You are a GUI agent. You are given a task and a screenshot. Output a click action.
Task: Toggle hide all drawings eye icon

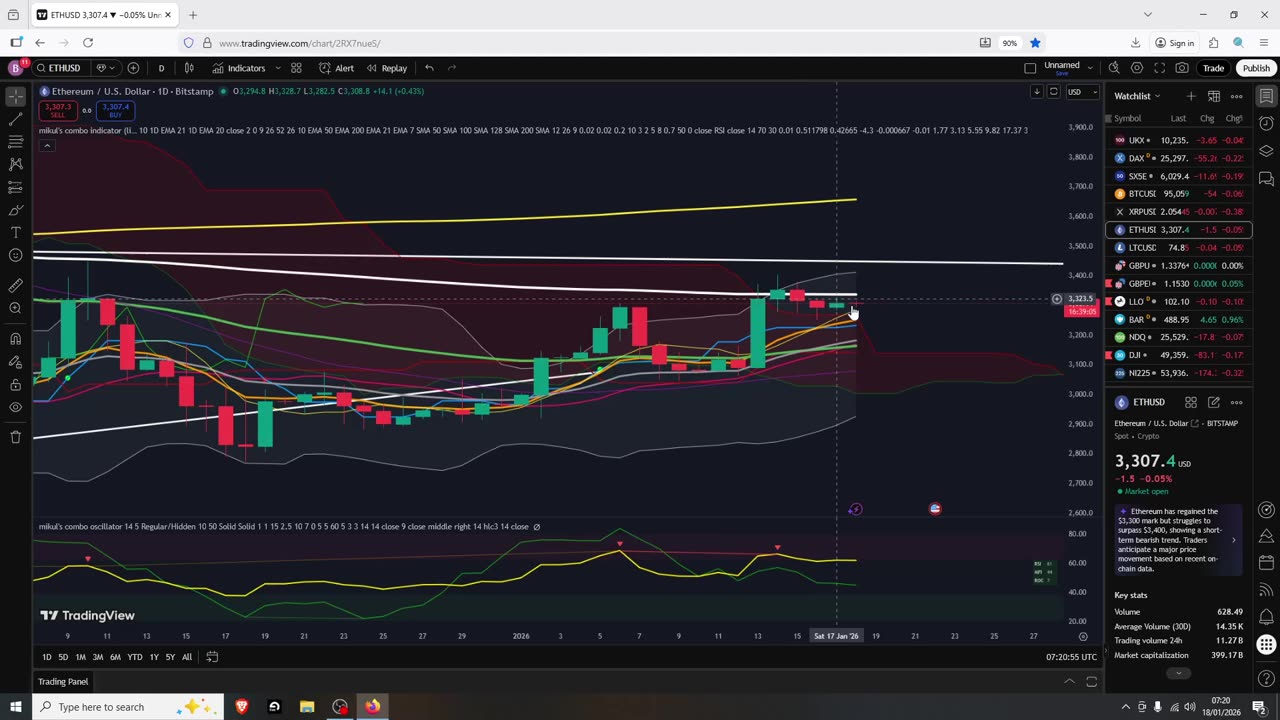(x=15, y=407)
